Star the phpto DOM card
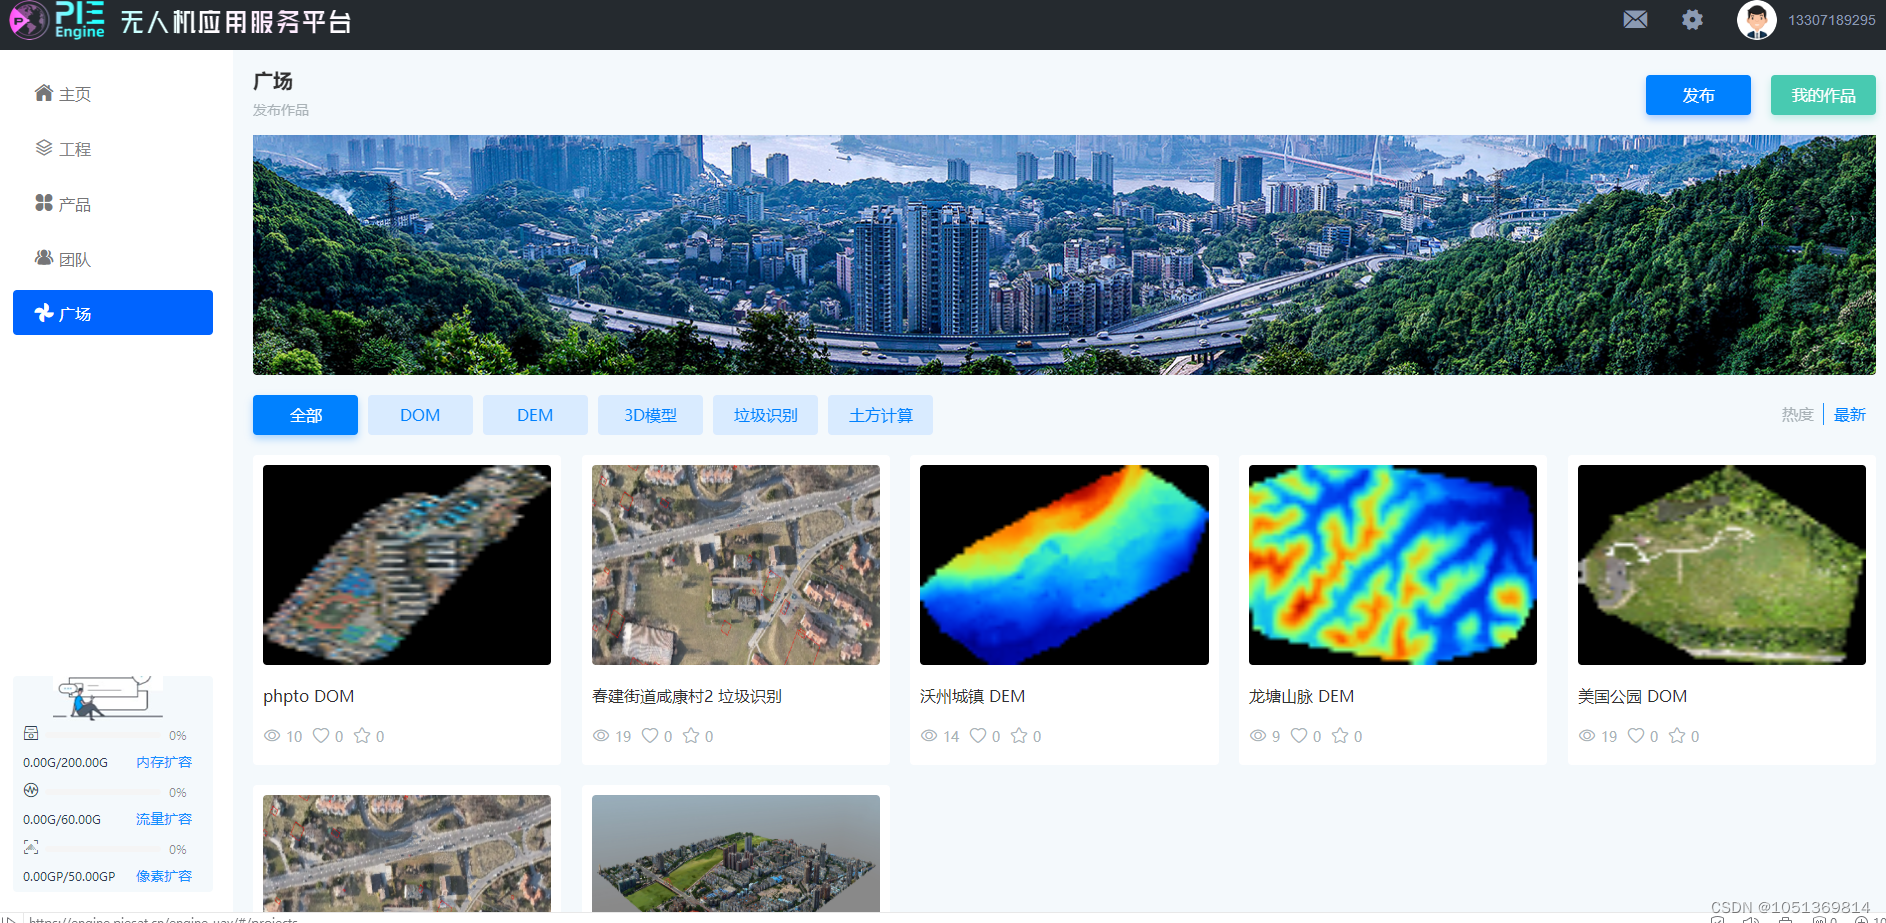 click(362, 735)
